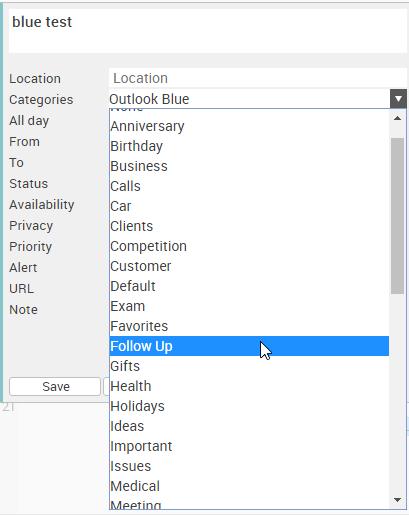Click the dropdown list scrollbar thumb
Screen dimensions: 409x515
click(397, 216)
